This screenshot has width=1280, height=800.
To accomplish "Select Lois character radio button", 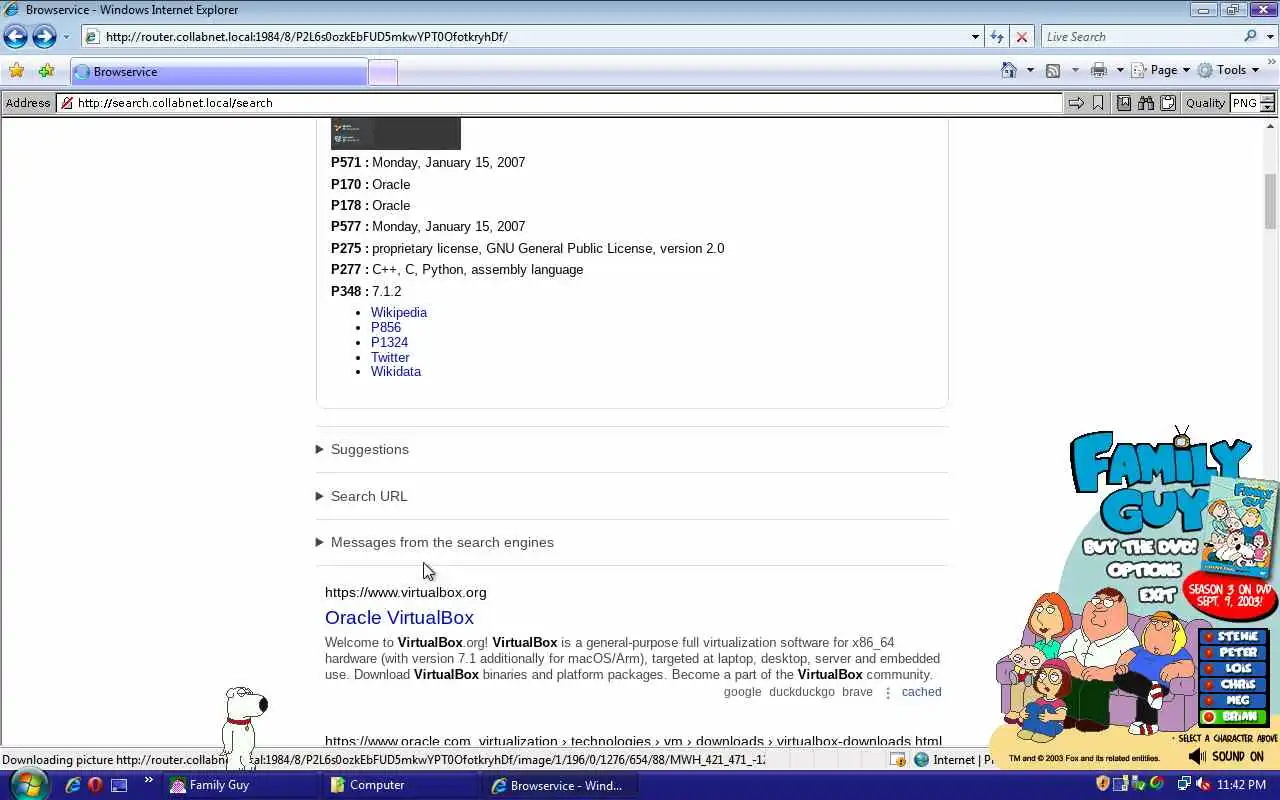I will [1208, 668].
